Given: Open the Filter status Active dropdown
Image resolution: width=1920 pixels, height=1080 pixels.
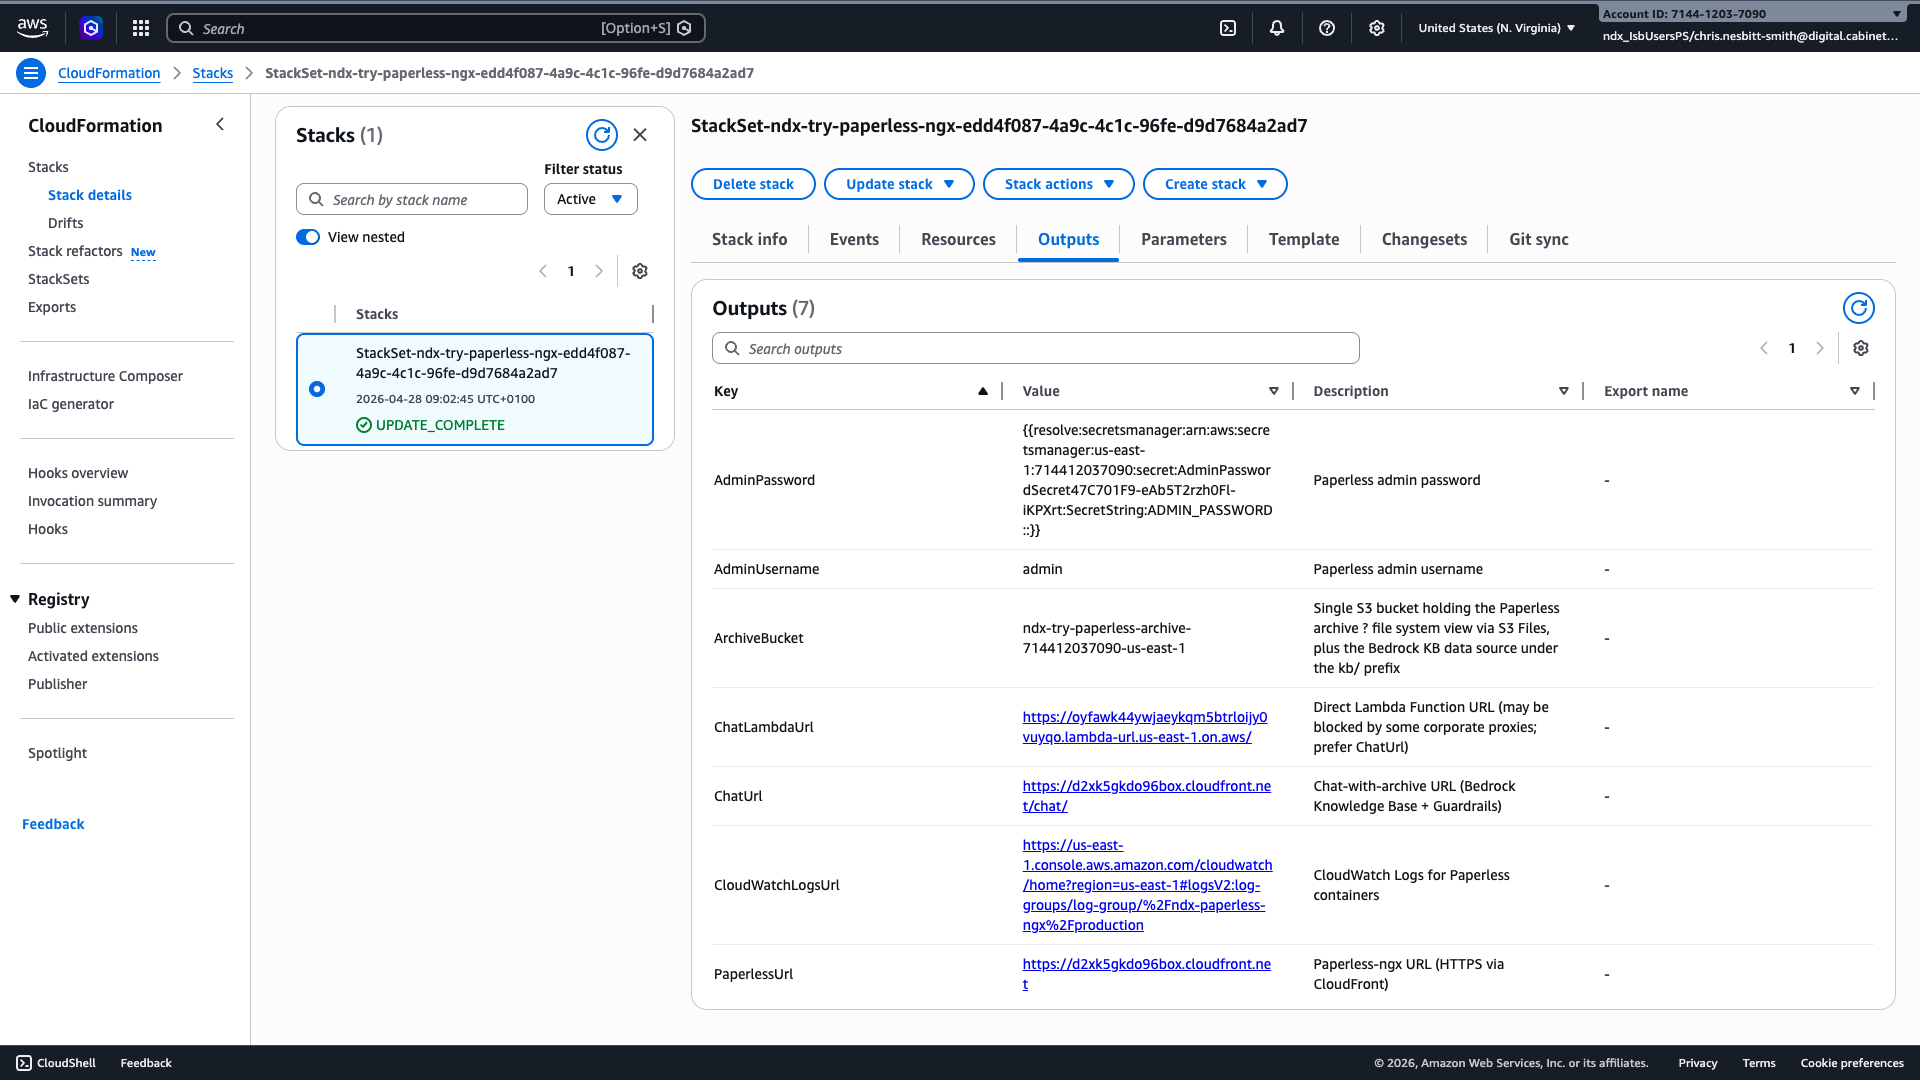Looking at the screenshot, I should [x=590, y=199].
